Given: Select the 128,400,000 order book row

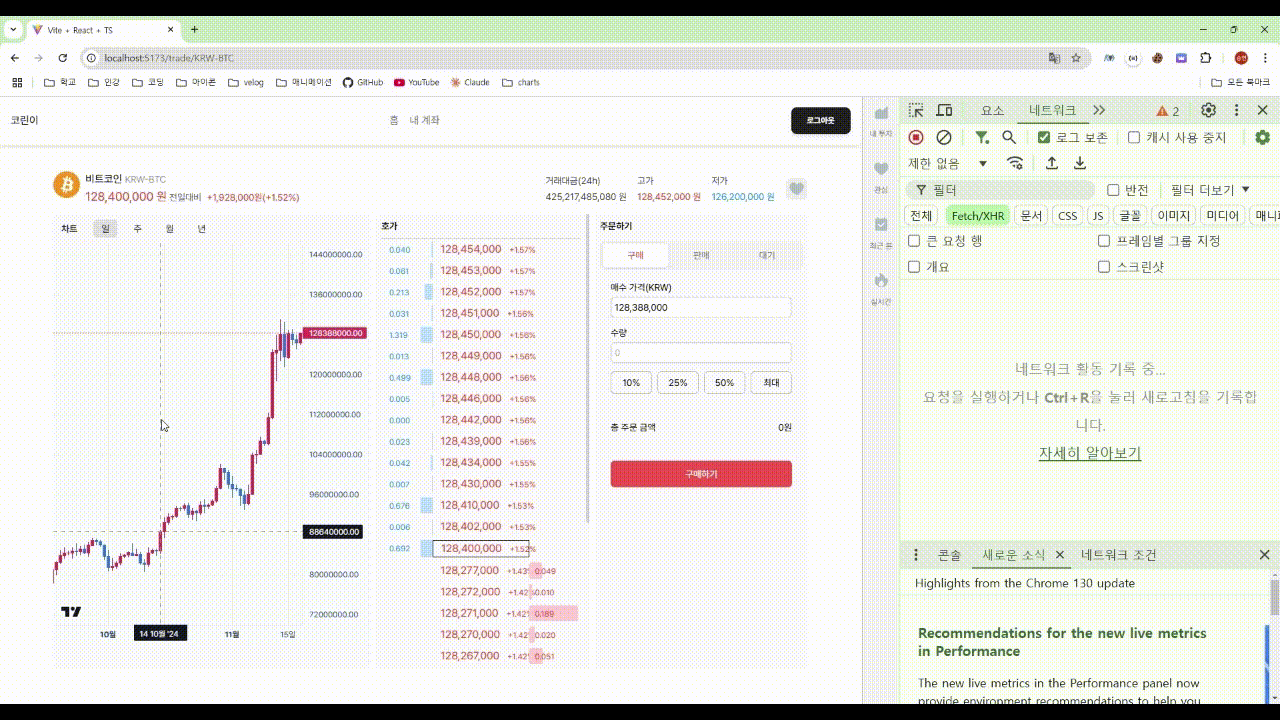Looking at the screenshot, I should [480, 549].
